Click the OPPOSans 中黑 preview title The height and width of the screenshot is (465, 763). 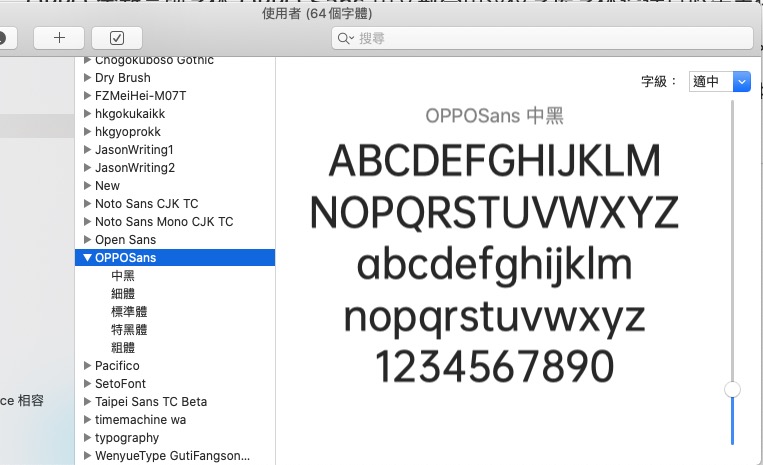click(x=494, y=116)
